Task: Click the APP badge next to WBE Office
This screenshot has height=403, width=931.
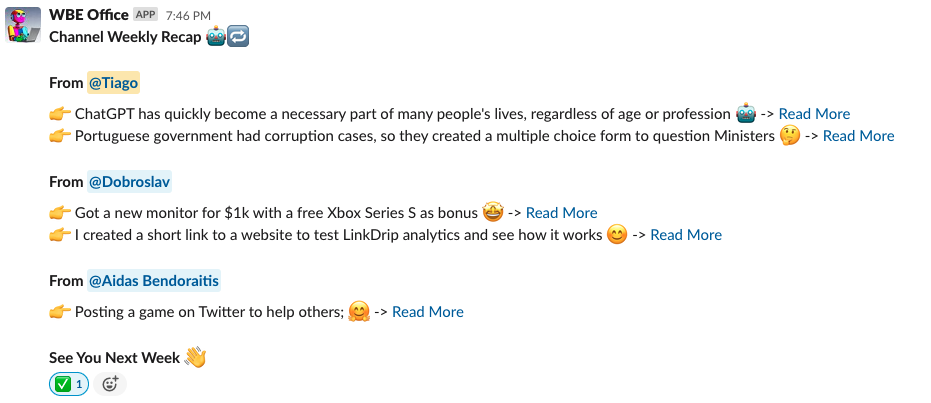Action: click(x=145, y=15)
